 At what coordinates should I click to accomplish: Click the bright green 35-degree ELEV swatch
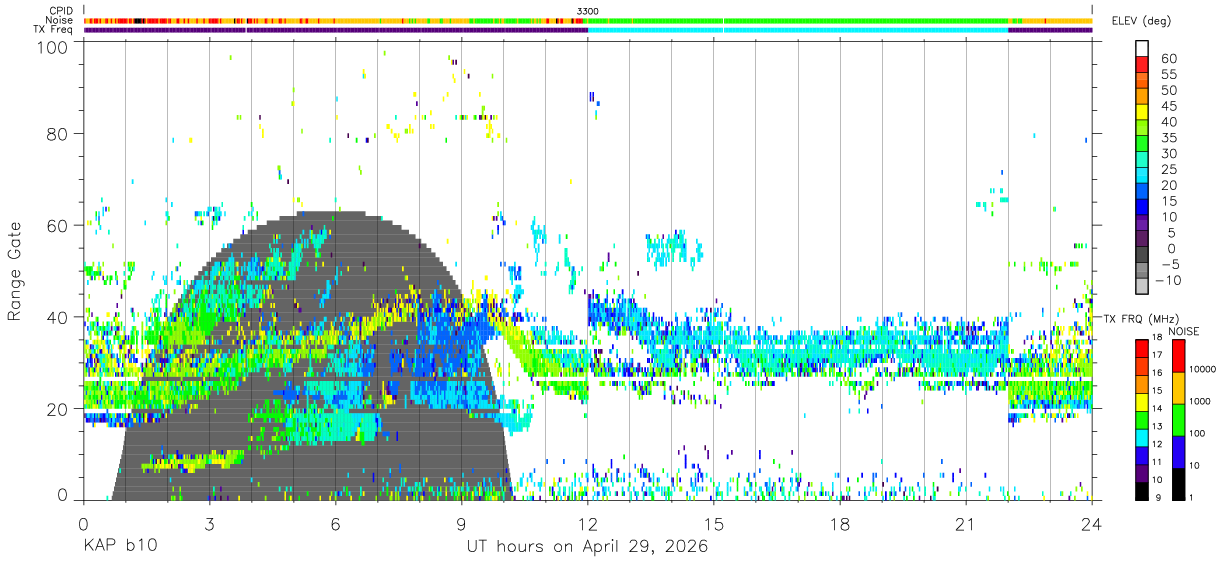point(1141,145)
